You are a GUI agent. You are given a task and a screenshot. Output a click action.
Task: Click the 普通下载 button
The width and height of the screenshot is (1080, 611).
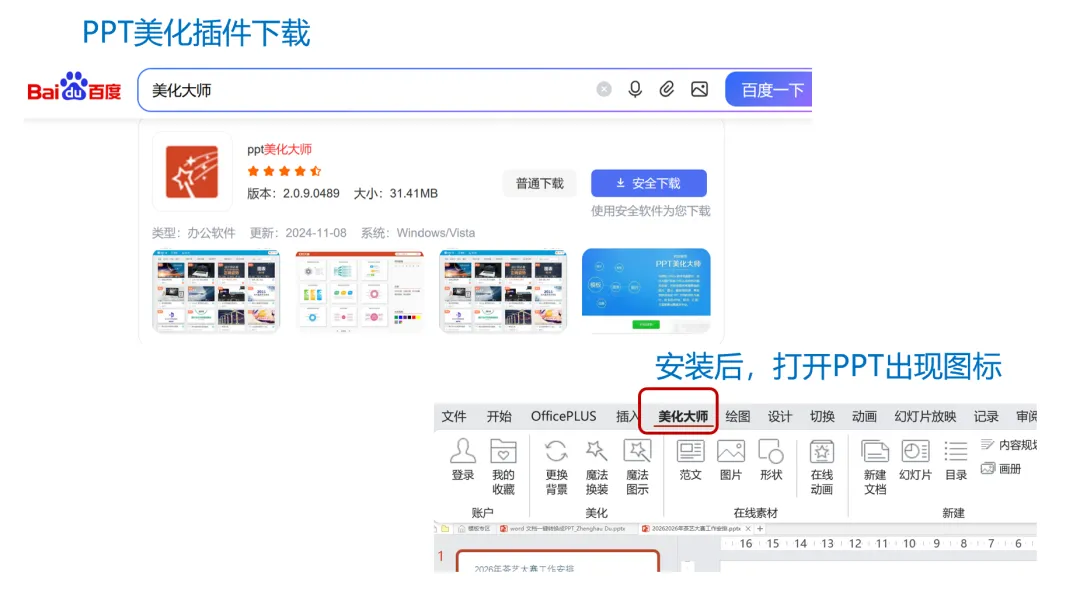click(x=539, y=183)
